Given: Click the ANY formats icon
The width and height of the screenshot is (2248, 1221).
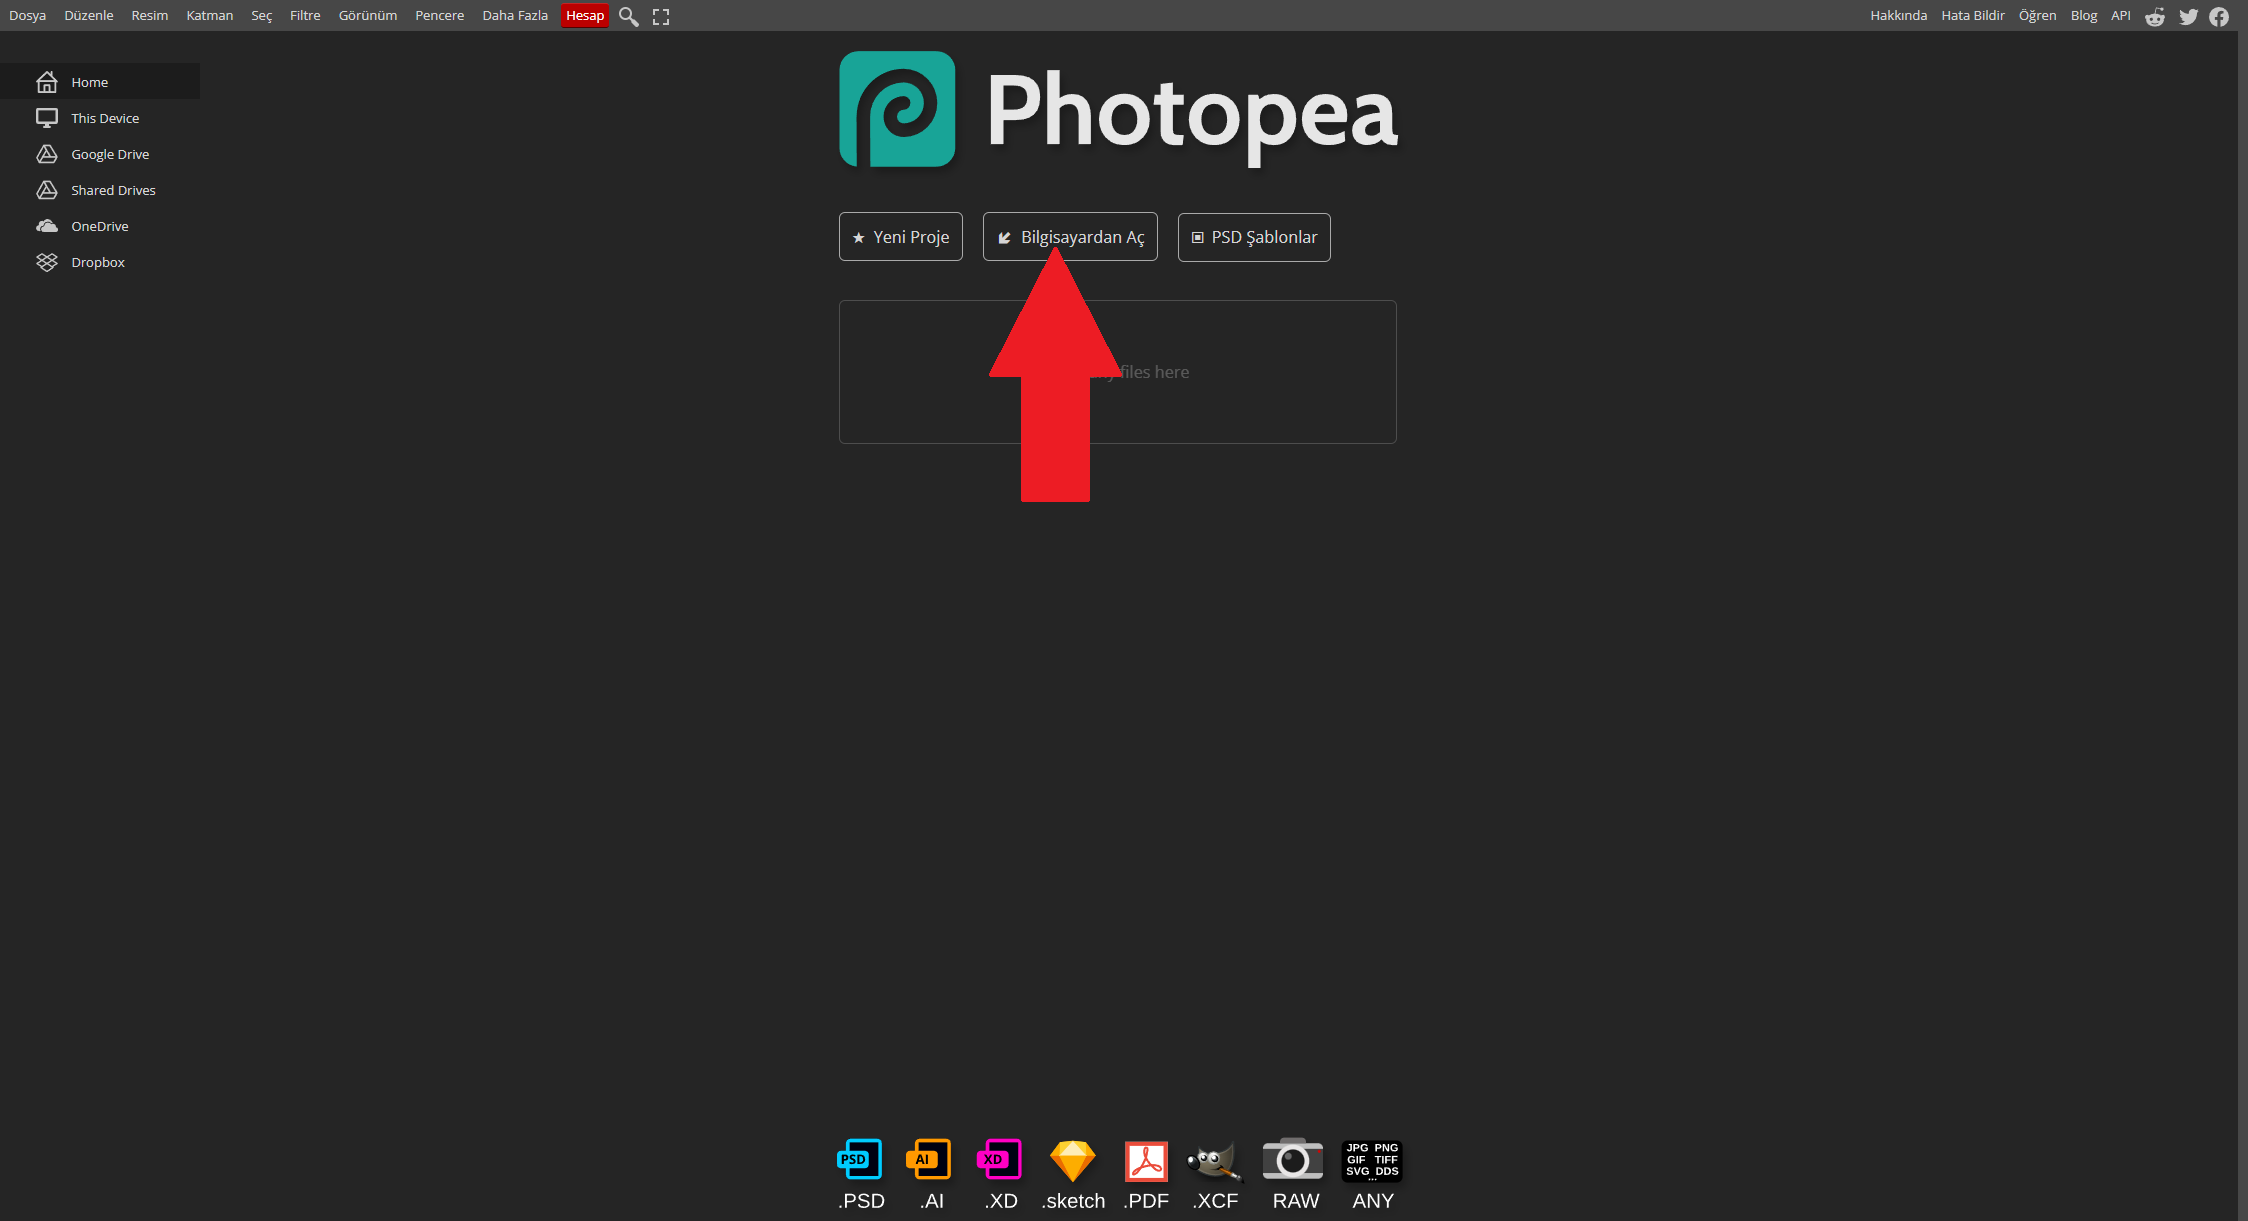Looking at the screenshot, I should click(1372, 1161).
